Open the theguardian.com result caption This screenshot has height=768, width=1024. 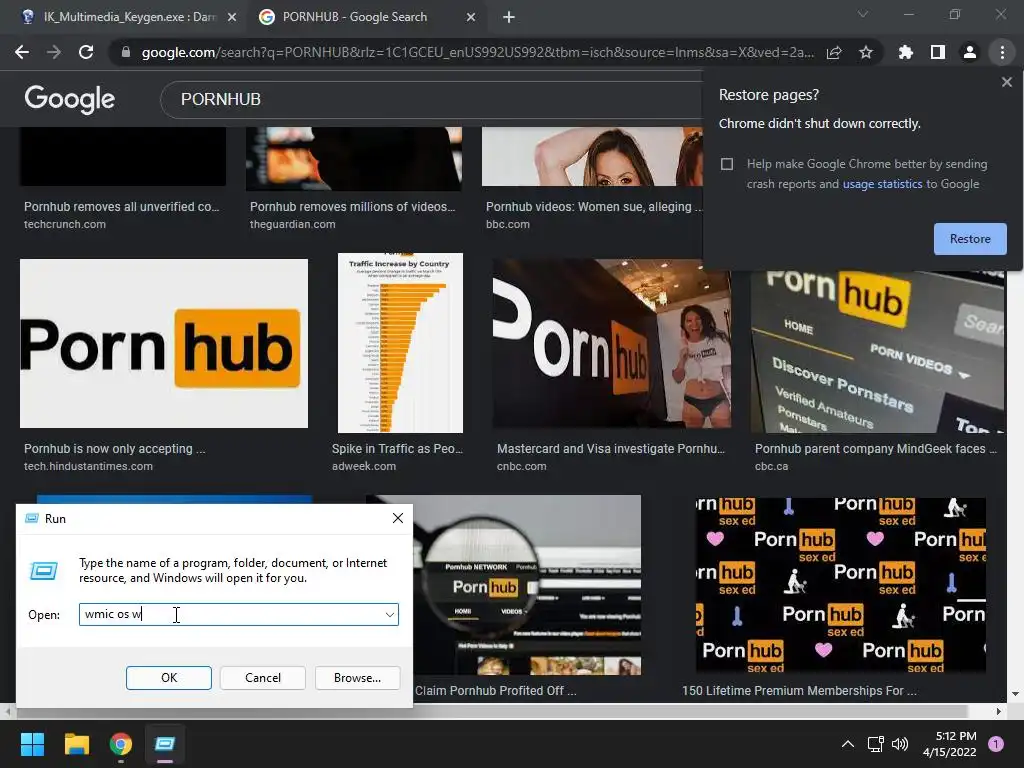tap(353, 215)
